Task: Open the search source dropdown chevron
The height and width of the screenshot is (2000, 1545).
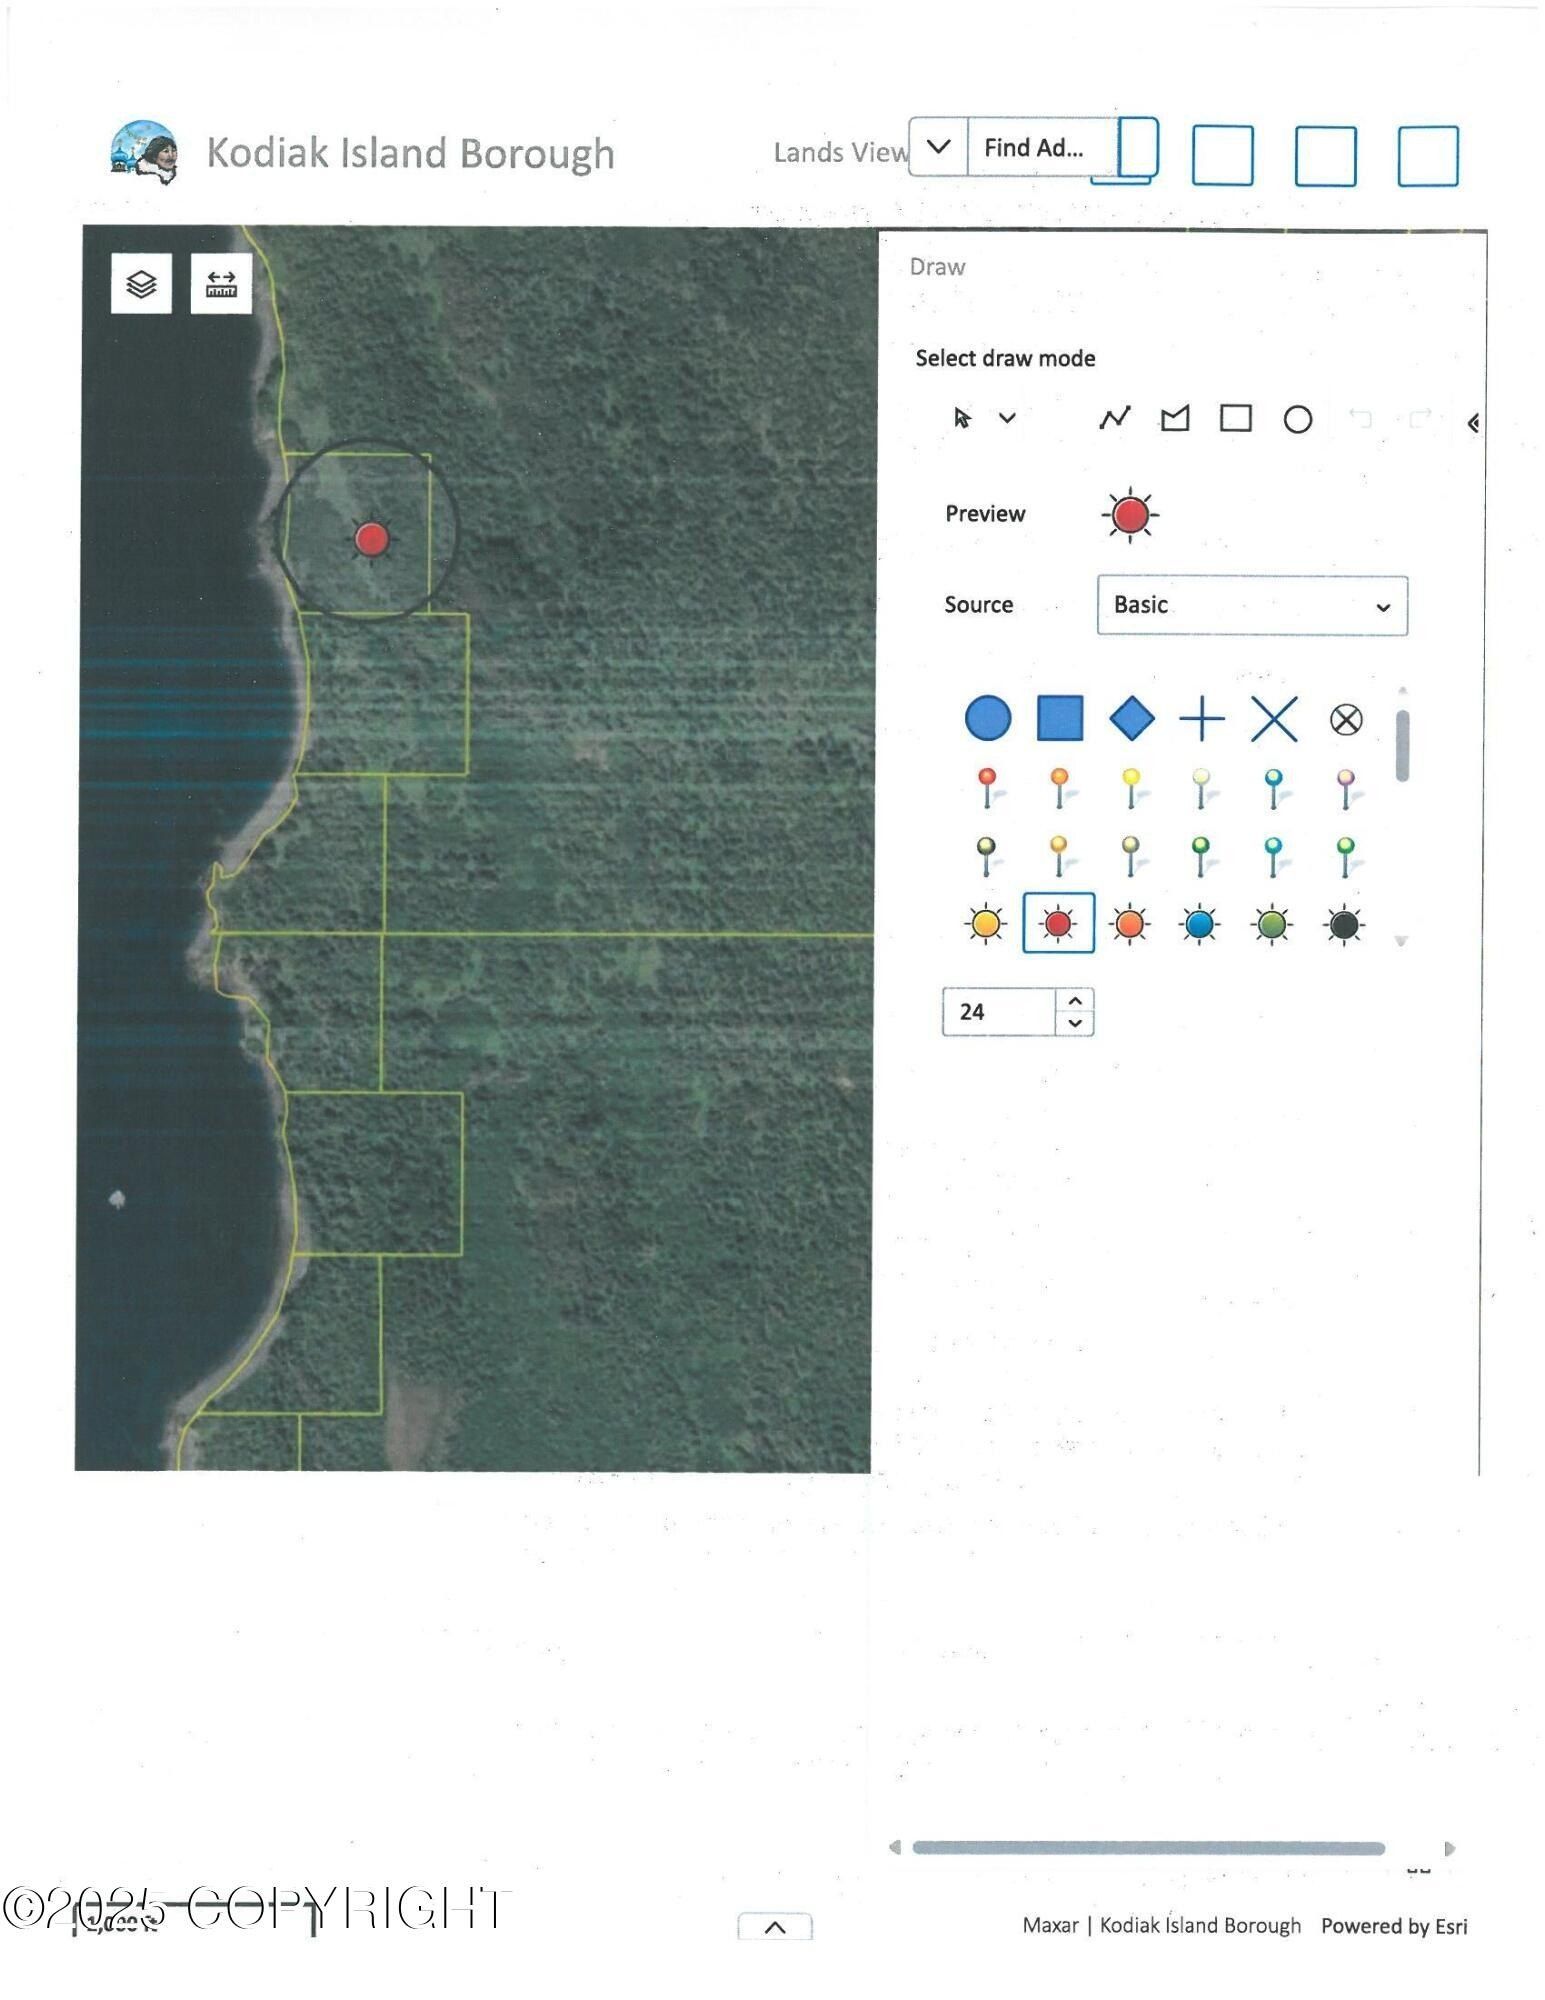Action: click(x=938, y=147)
